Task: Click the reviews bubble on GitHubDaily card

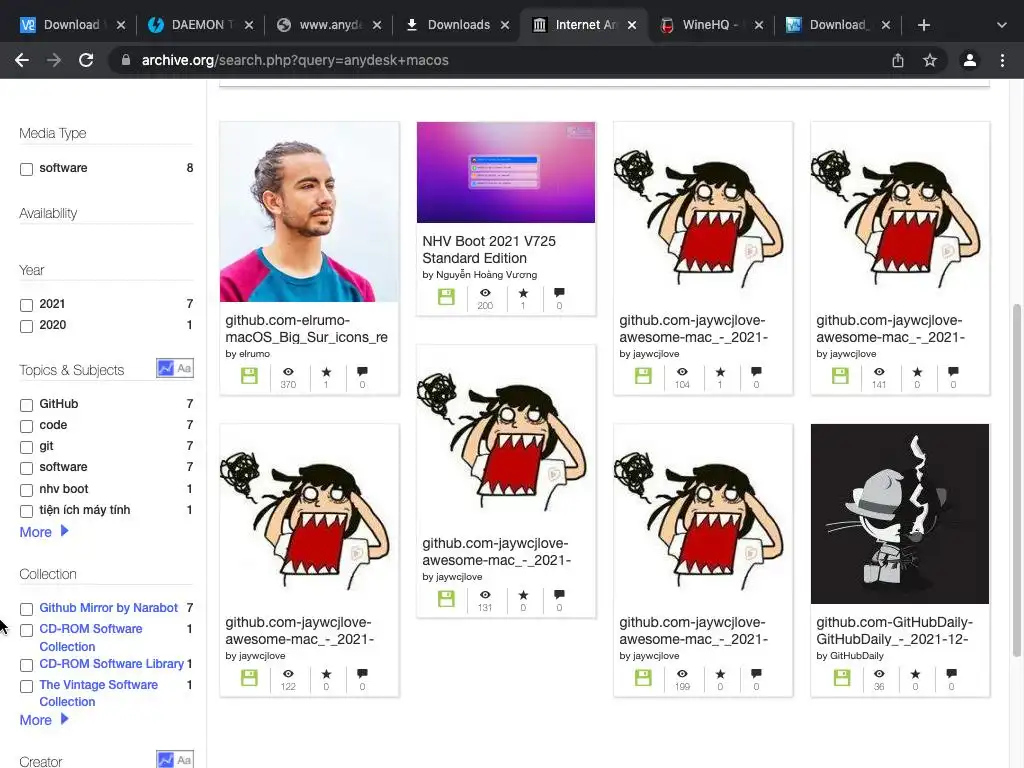Action: click(952, 673)
